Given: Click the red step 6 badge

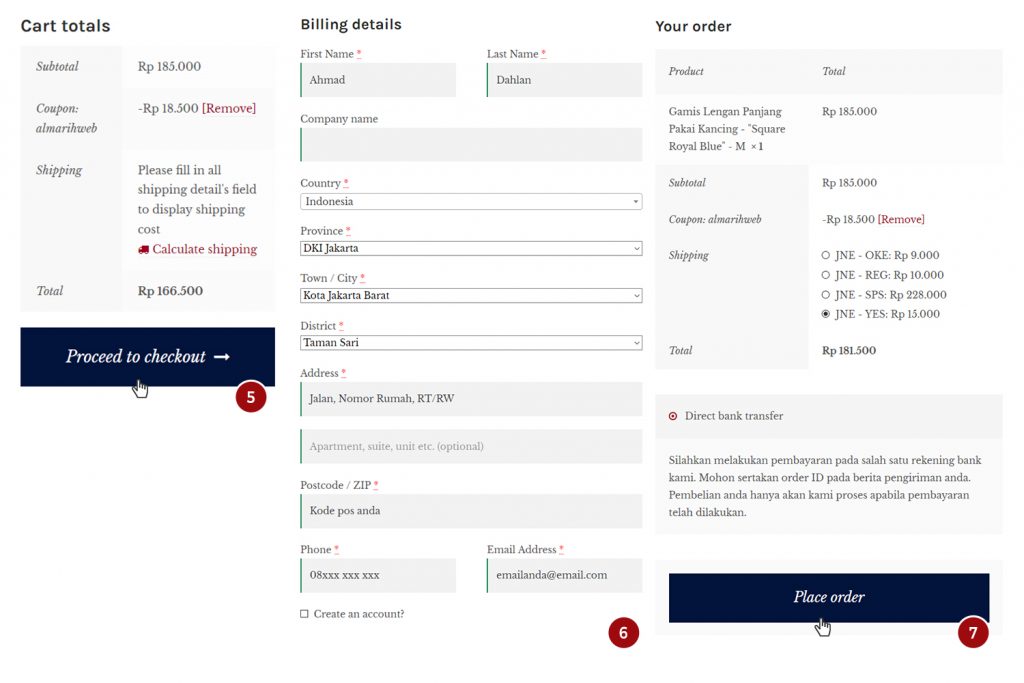Looking at the screenshot, I should coord(623,632).
